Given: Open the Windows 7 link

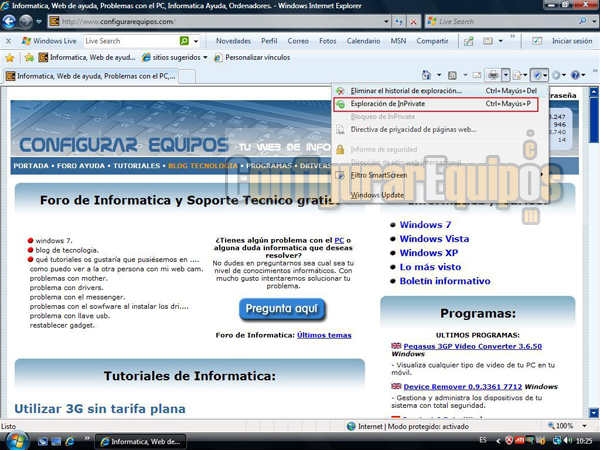Looking at the screenshot, I should pyautogui.click(x=426, y=225).
